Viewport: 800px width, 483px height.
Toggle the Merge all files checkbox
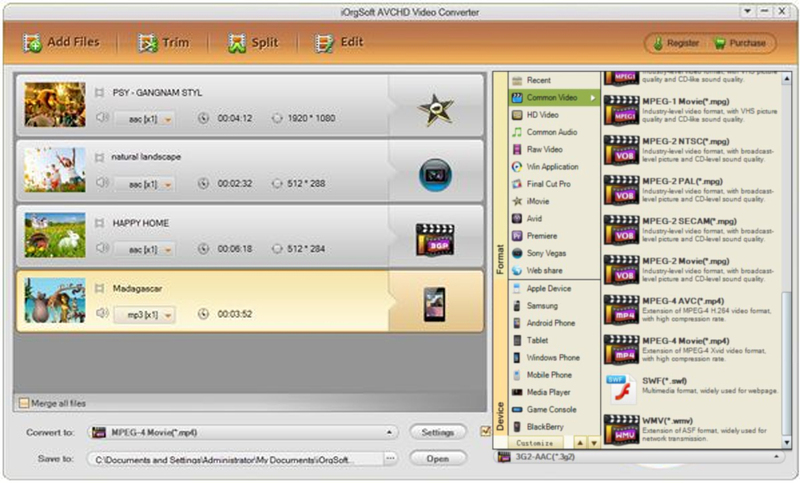click(23, 403)
